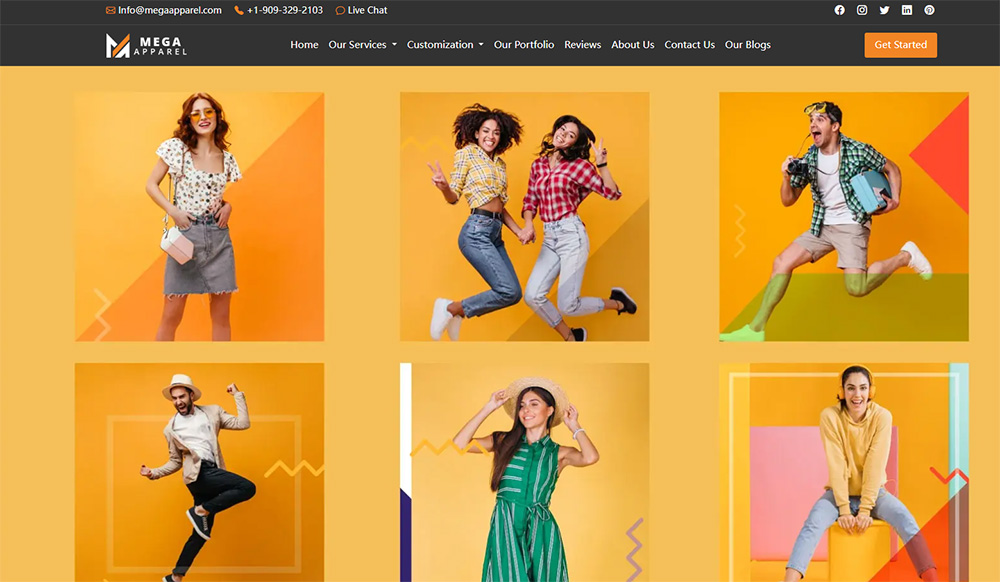Click the Twitter bird icon
Screen dimensions: 1000x582
point(884,10)
